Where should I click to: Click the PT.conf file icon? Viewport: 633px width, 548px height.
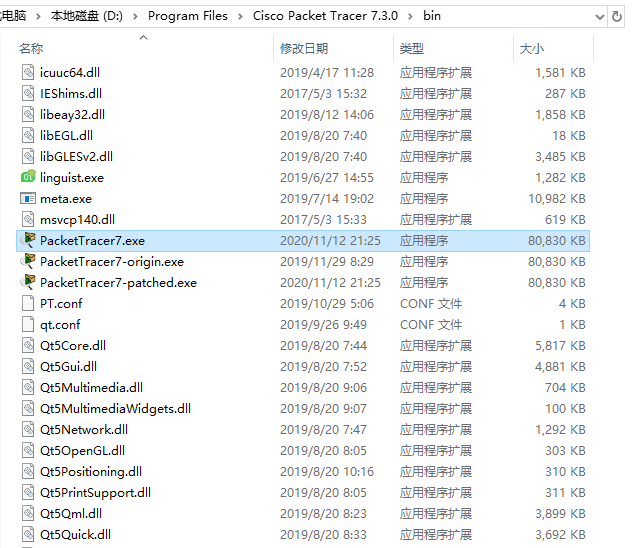point(28,304)
